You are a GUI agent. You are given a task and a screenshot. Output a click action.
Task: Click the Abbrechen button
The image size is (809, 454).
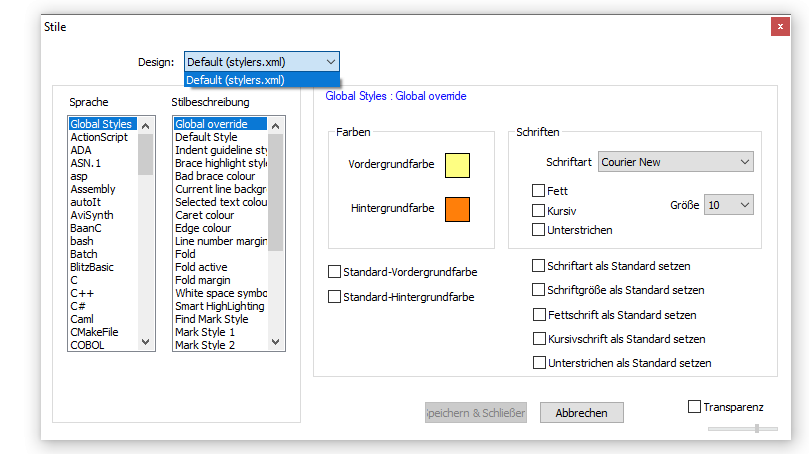[x=581, y=413]
